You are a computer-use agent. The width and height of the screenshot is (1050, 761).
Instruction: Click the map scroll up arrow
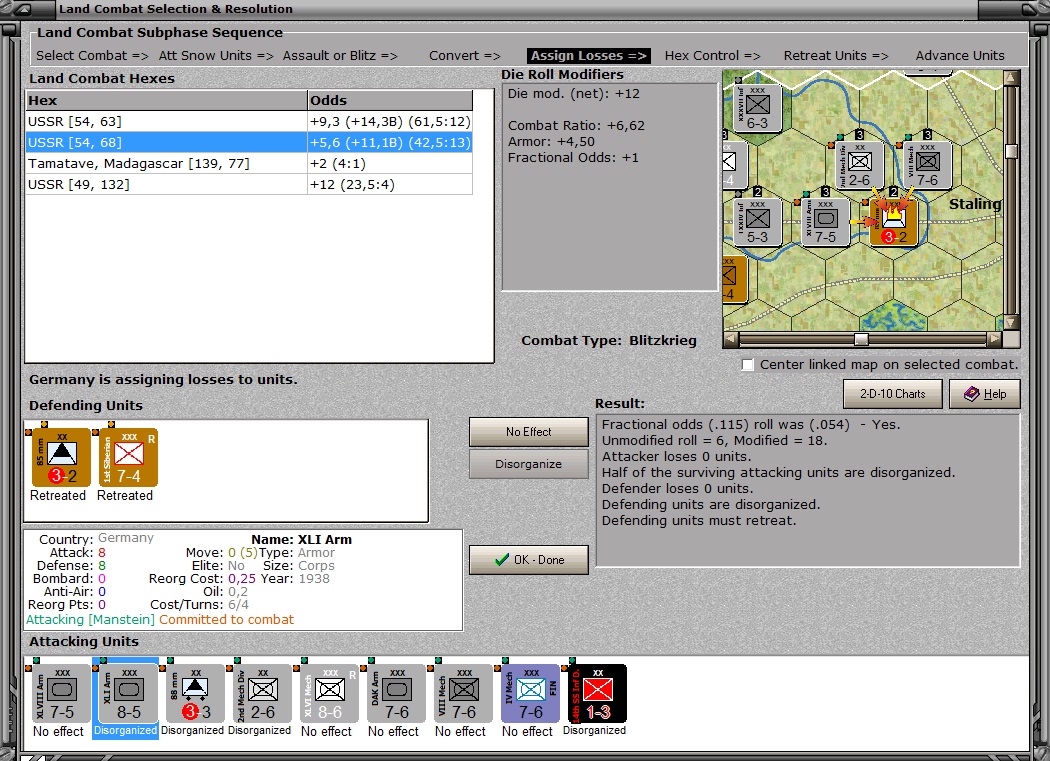[x=1011, y=78]
